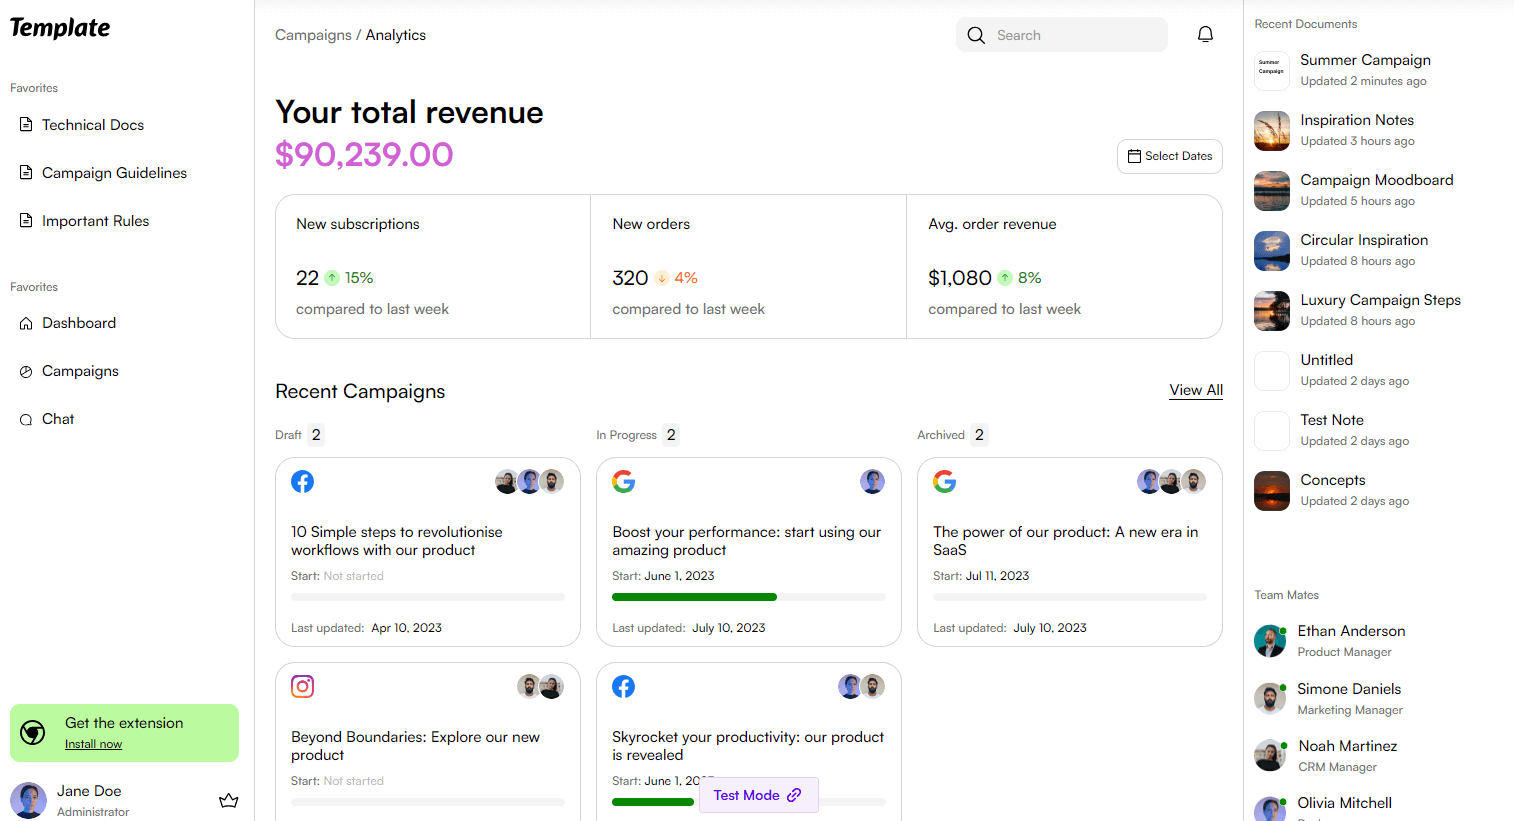The height and width of the screenshot is (821, 1514).
Task: Expand the Draft campaigns group
Action: tap(298, 434)
